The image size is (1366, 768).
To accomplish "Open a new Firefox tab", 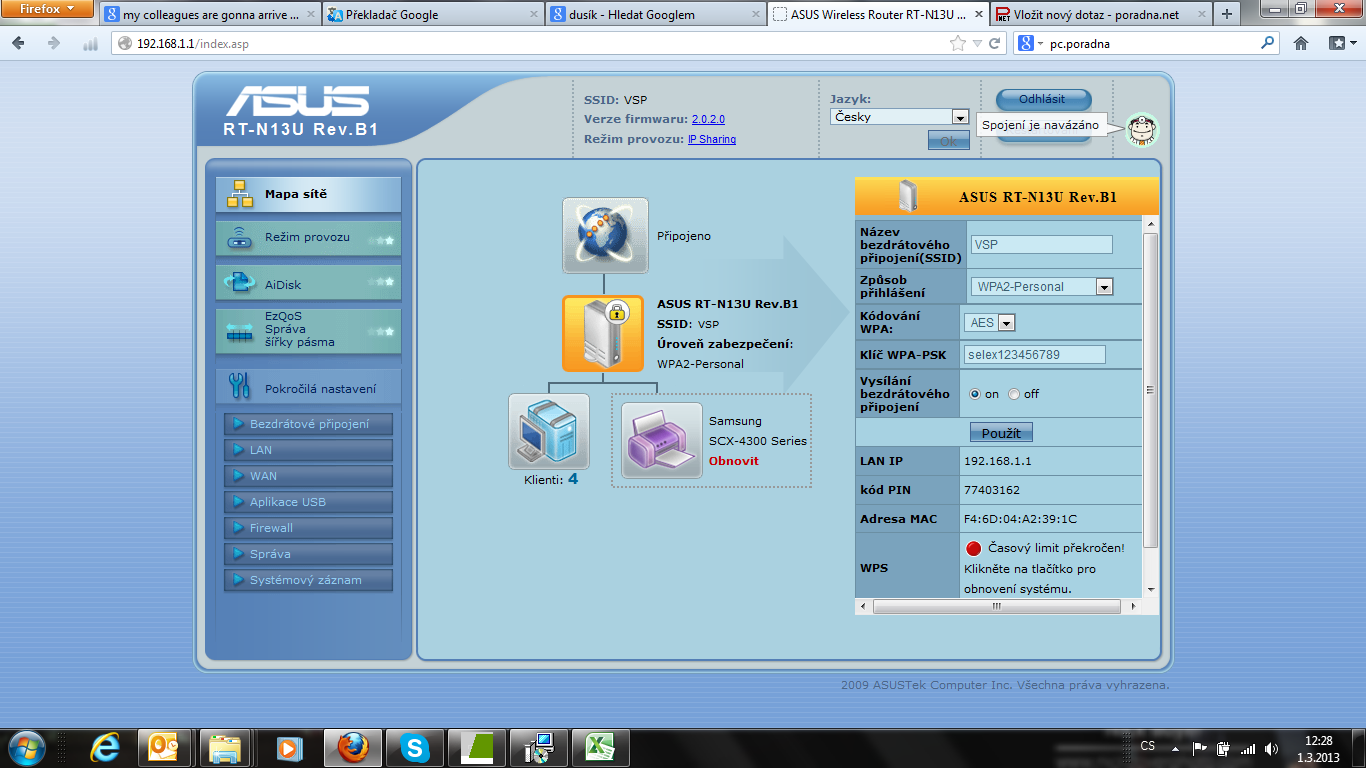I will (x=1228, y=15).
